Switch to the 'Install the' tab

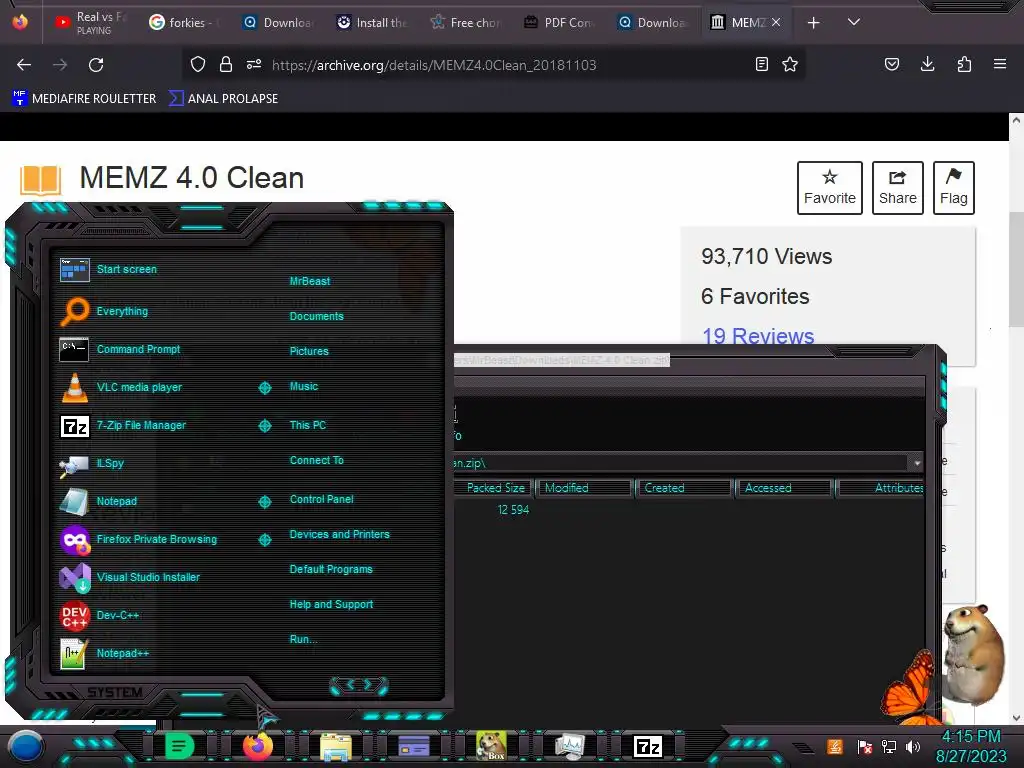372,22
